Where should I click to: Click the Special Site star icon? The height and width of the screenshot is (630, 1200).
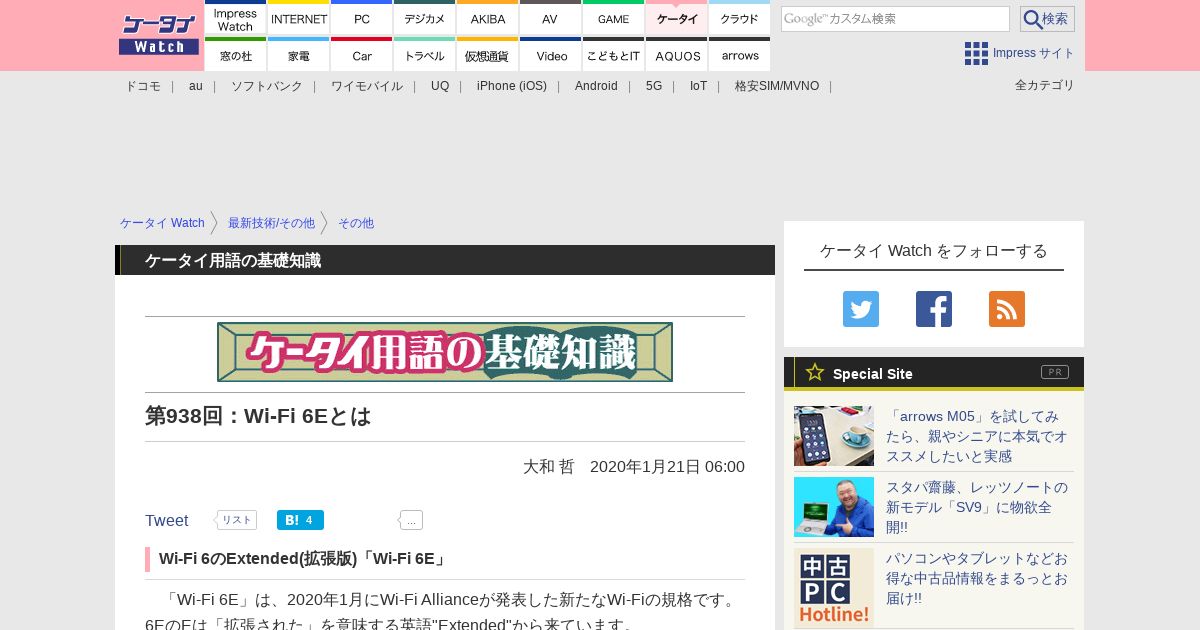click(x=815, y=372)
